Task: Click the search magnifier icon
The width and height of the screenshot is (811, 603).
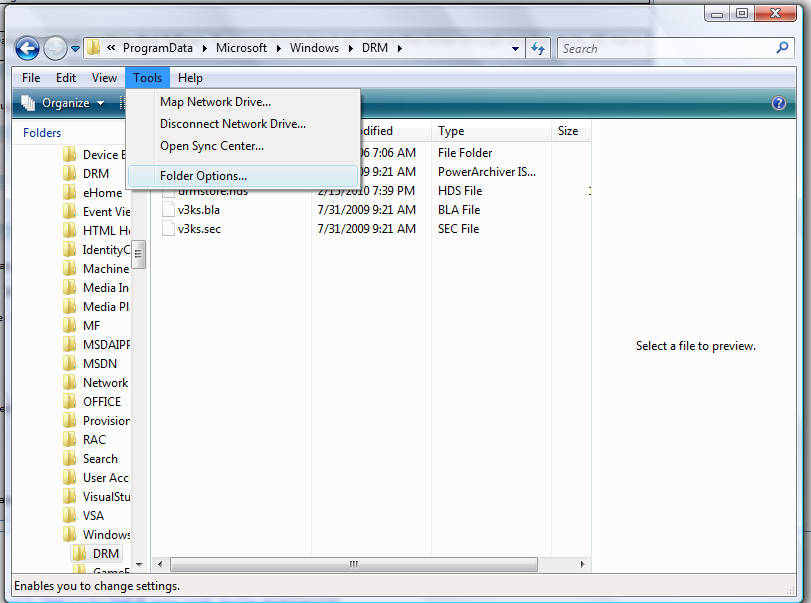Action: (781, 48)
